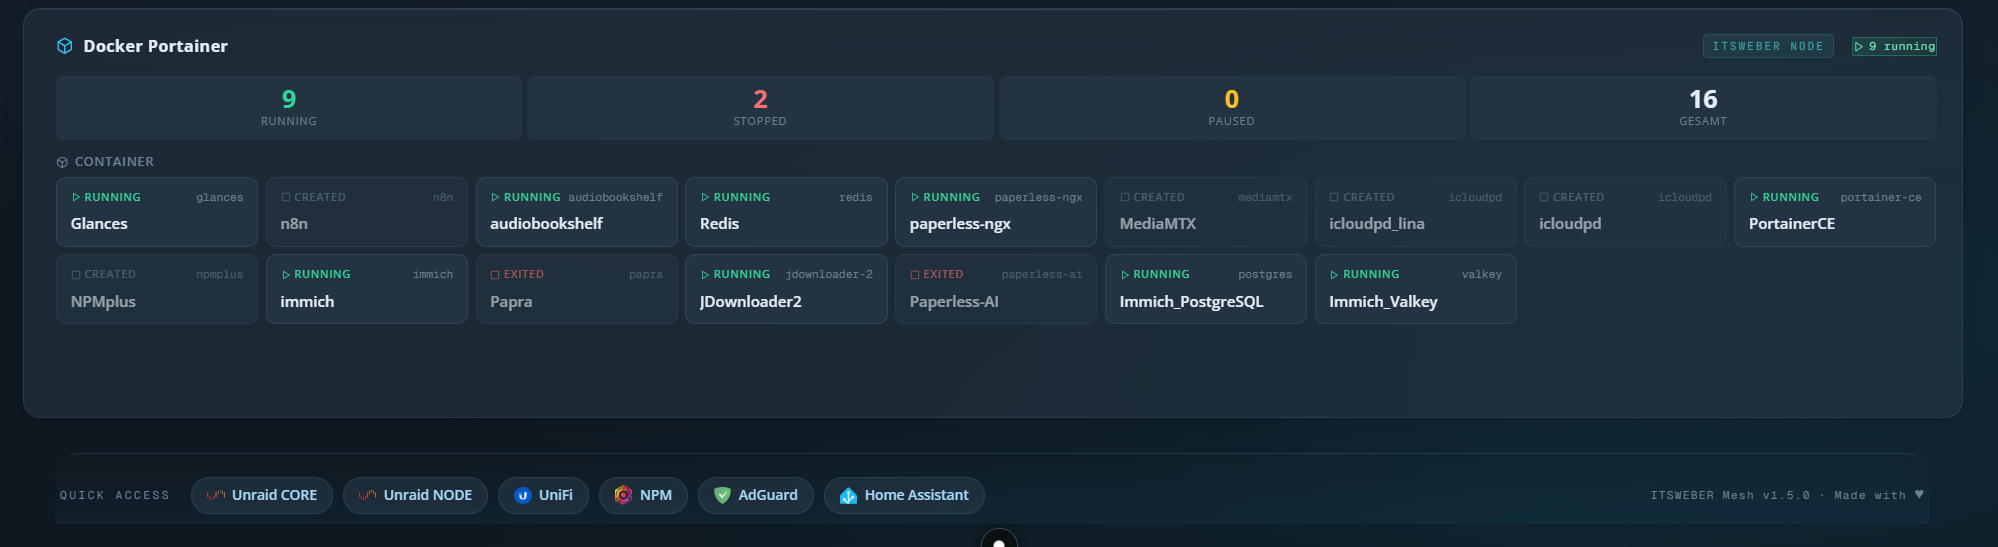The image size is (1998, 547).
Task: Click the heart icon in the footer
Action: [1919, 494]
